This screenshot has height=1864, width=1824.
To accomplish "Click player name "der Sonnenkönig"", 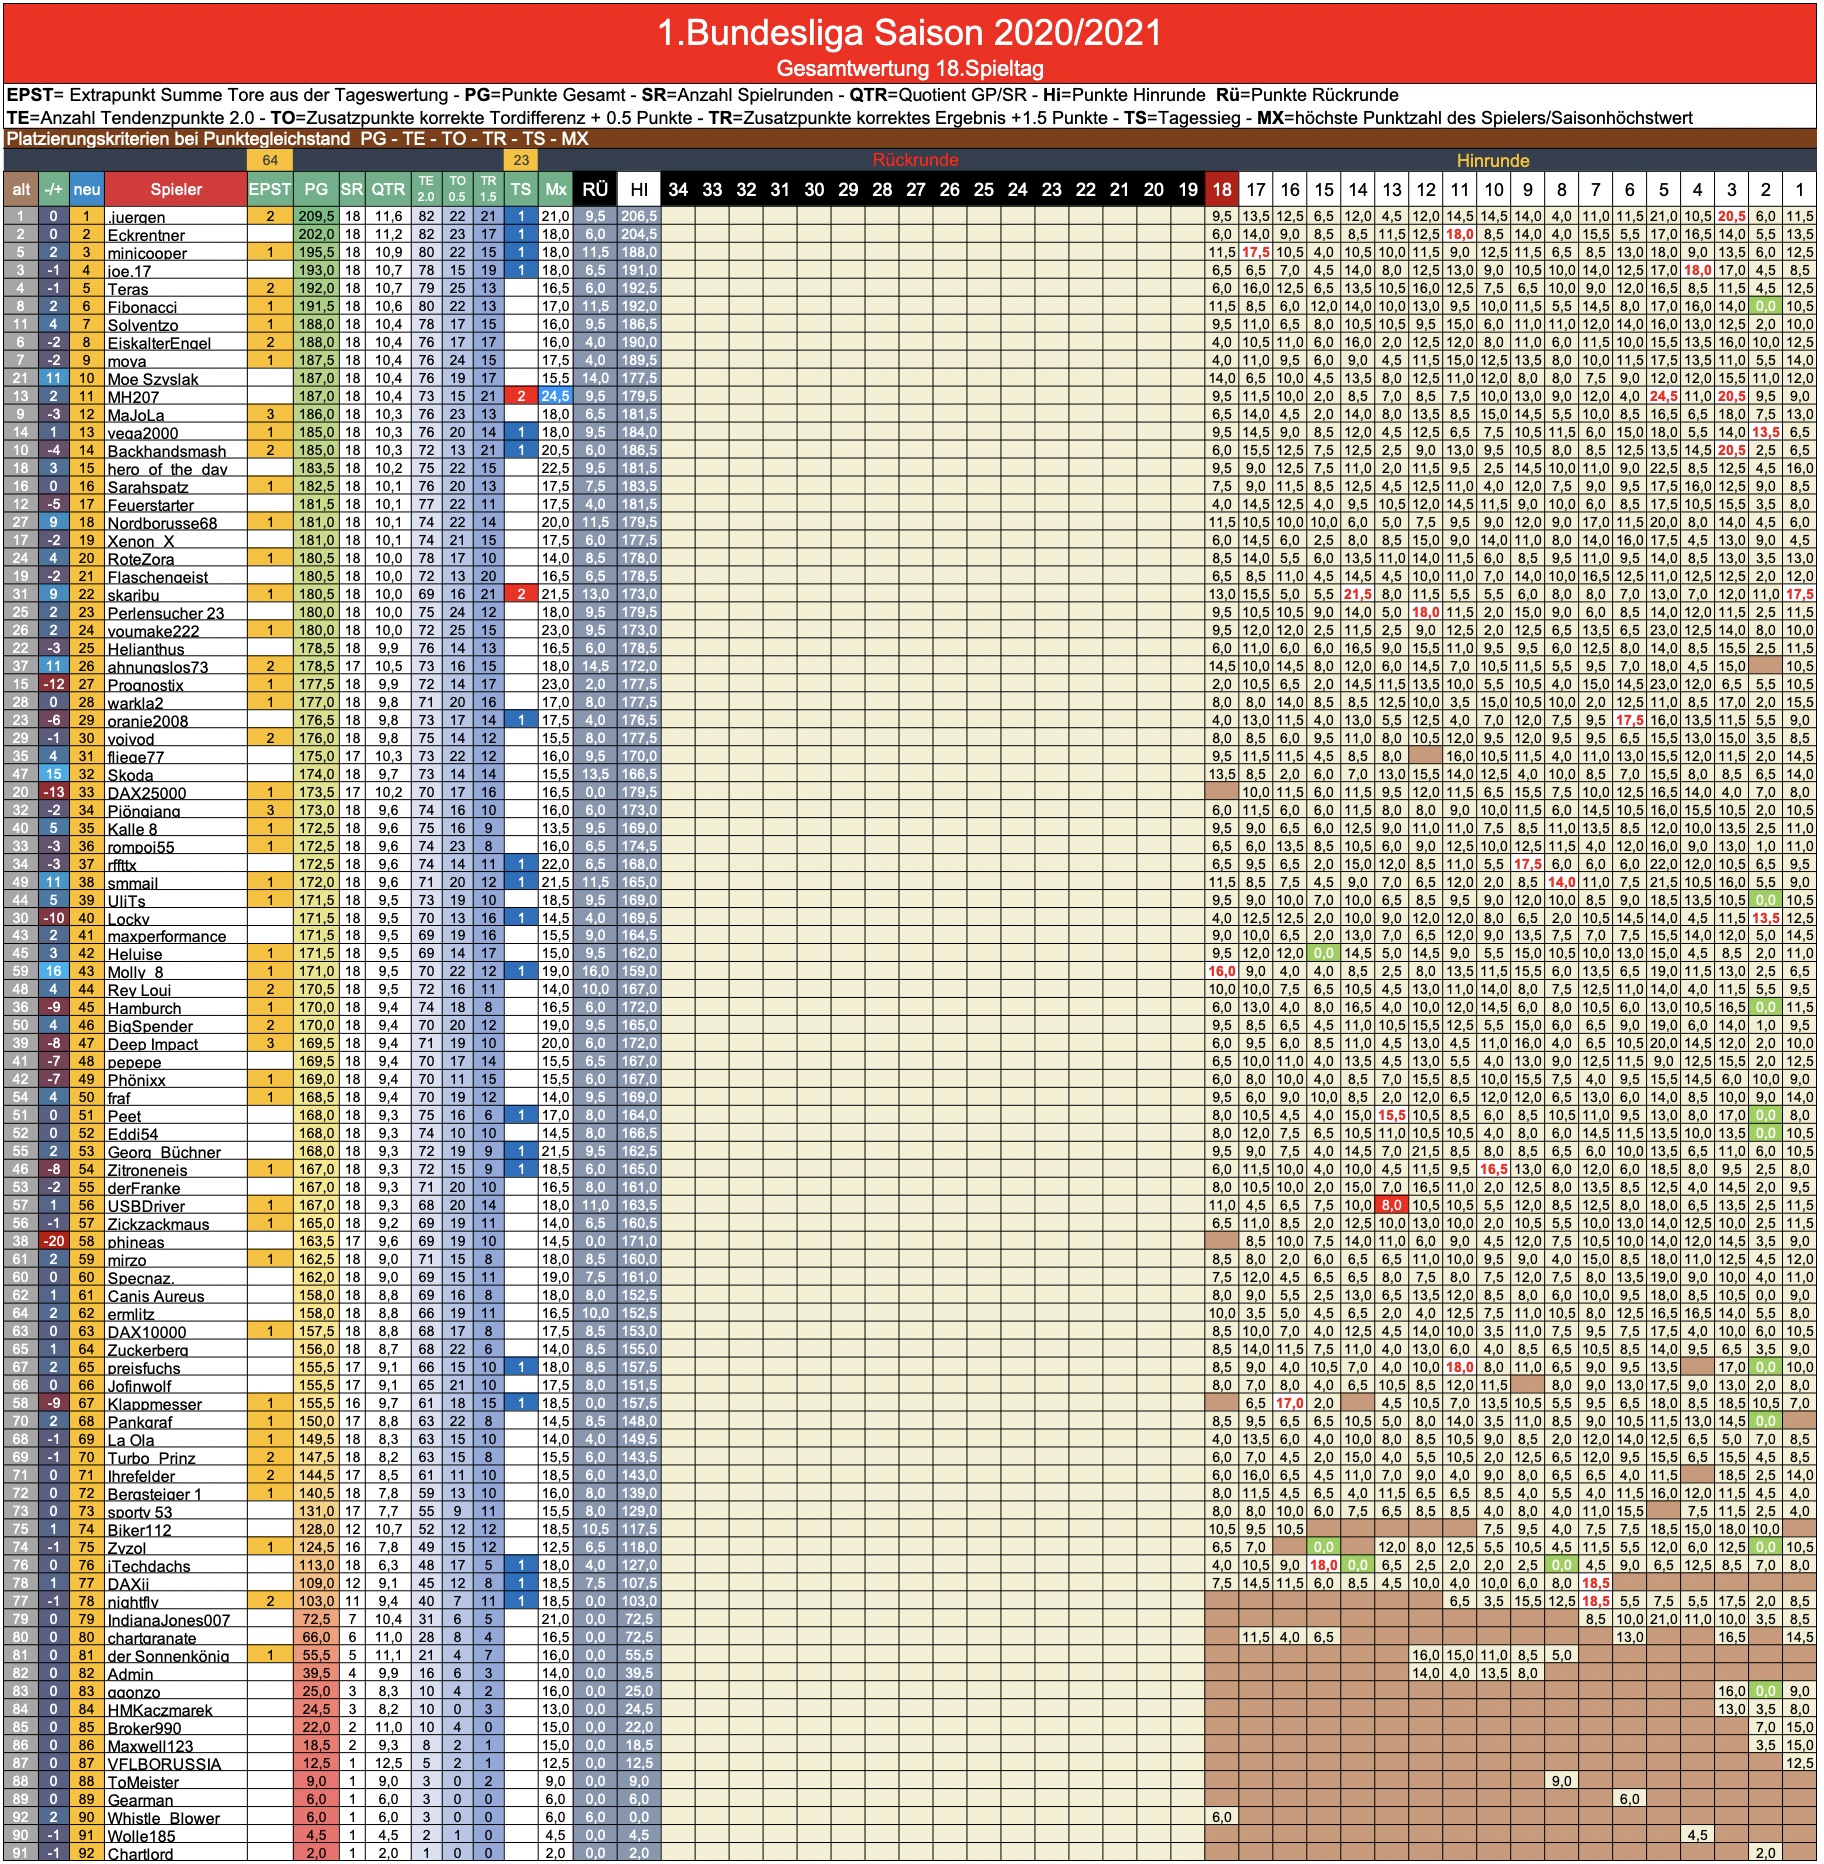I will (x=168, y=1655).
